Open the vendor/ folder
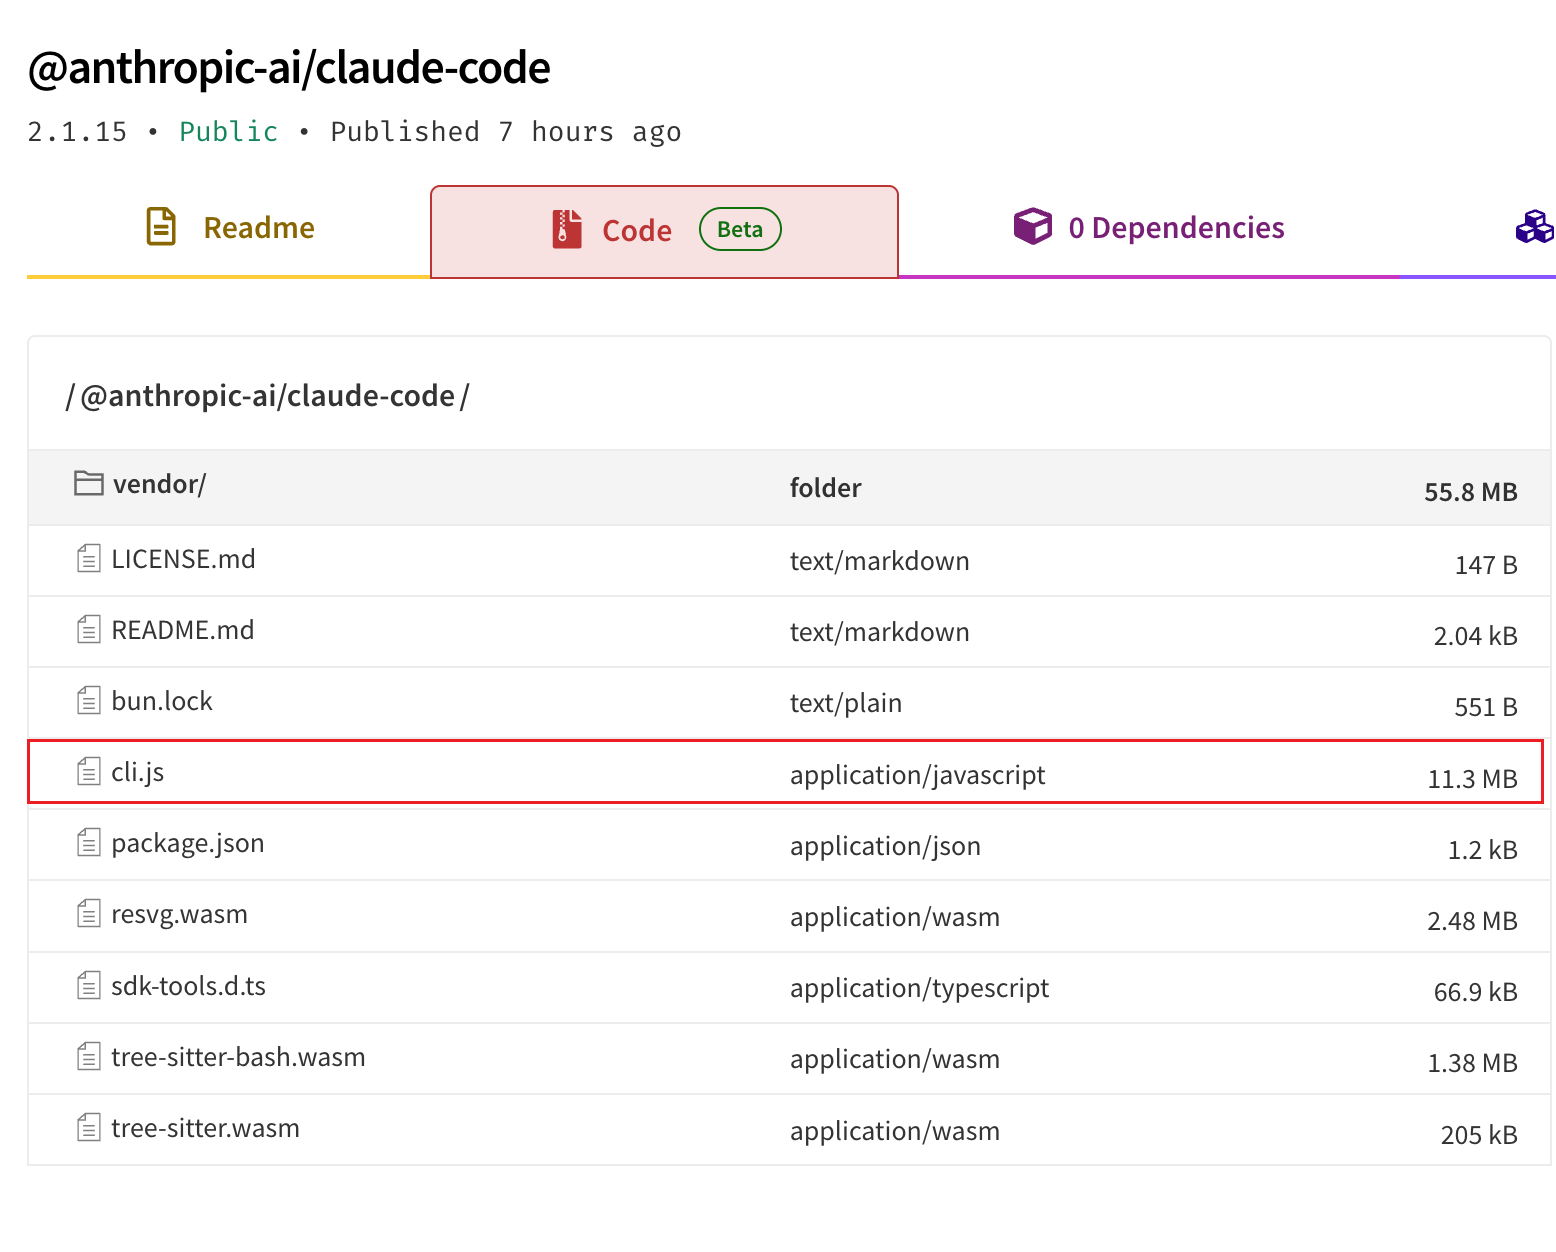 pyautogui.click(x=159, y=484)
